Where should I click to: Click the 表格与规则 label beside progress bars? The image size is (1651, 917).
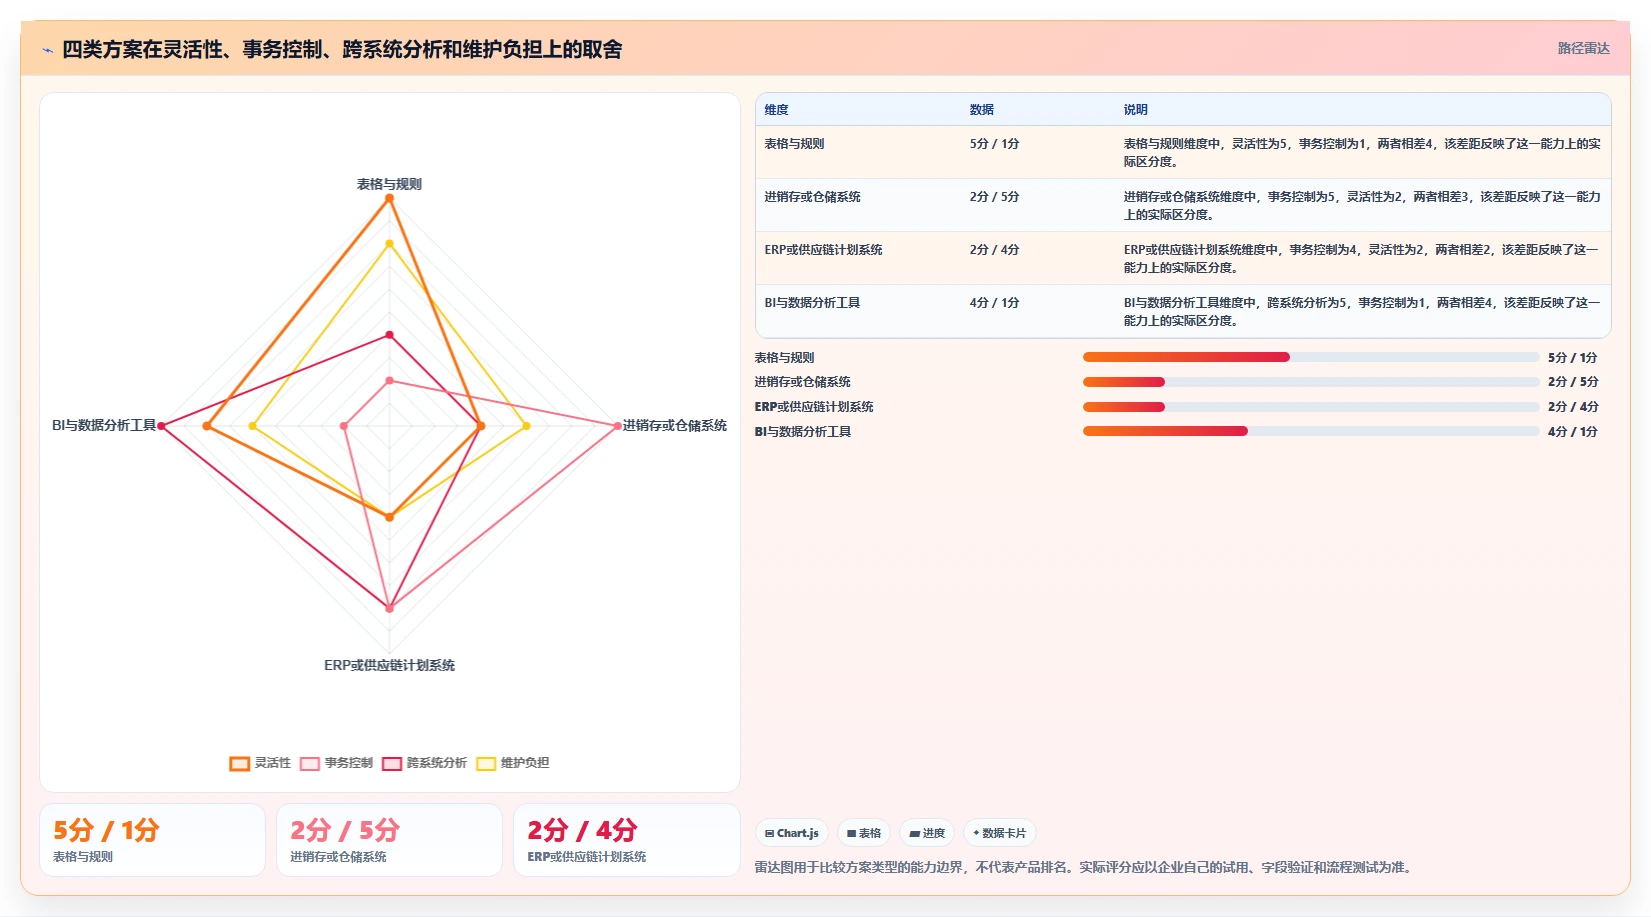coord(784,358)
